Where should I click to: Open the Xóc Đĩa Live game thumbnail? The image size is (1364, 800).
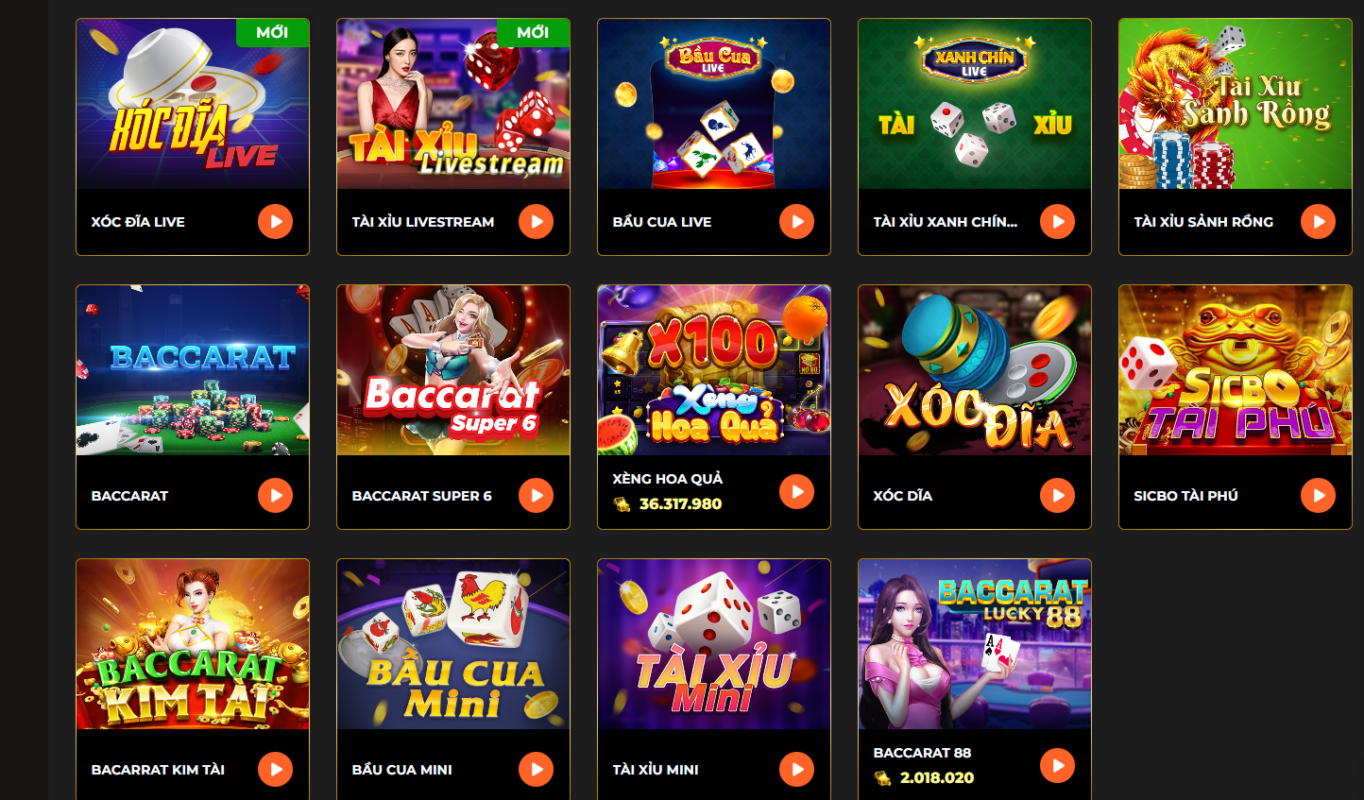pos(193,104)
